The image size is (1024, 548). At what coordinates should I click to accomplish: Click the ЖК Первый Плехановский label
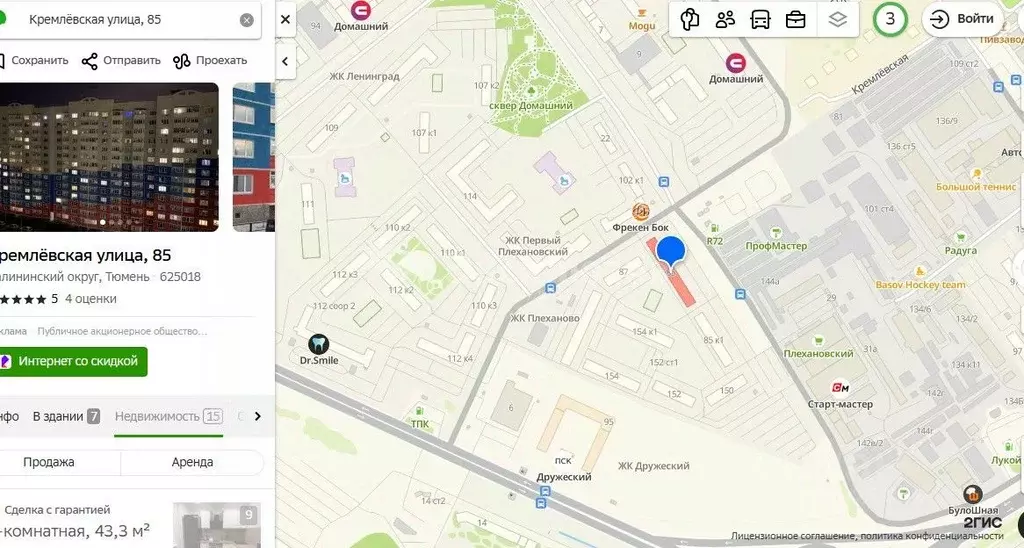coord(532,246)
